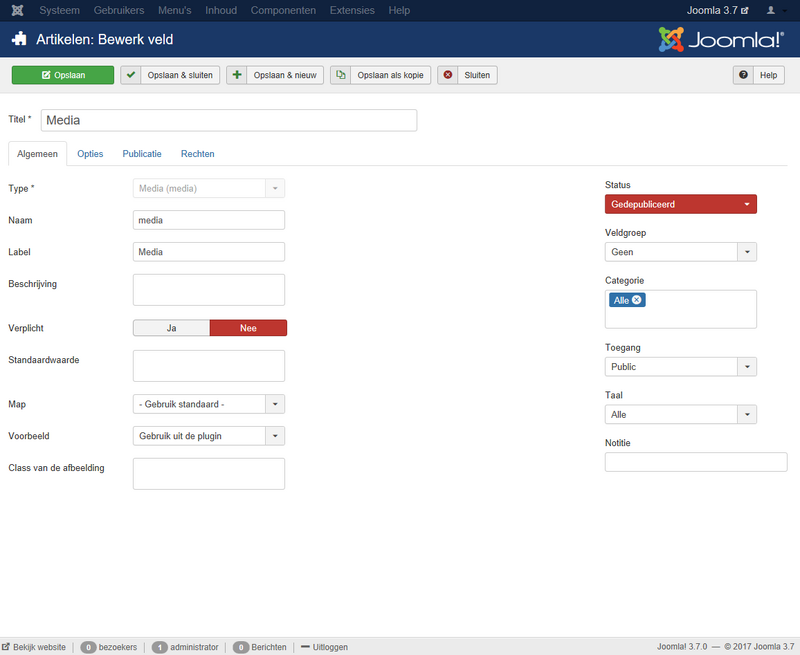
Task: Click Opslaan & nieuw plus button
Action: tap(275, 75)
